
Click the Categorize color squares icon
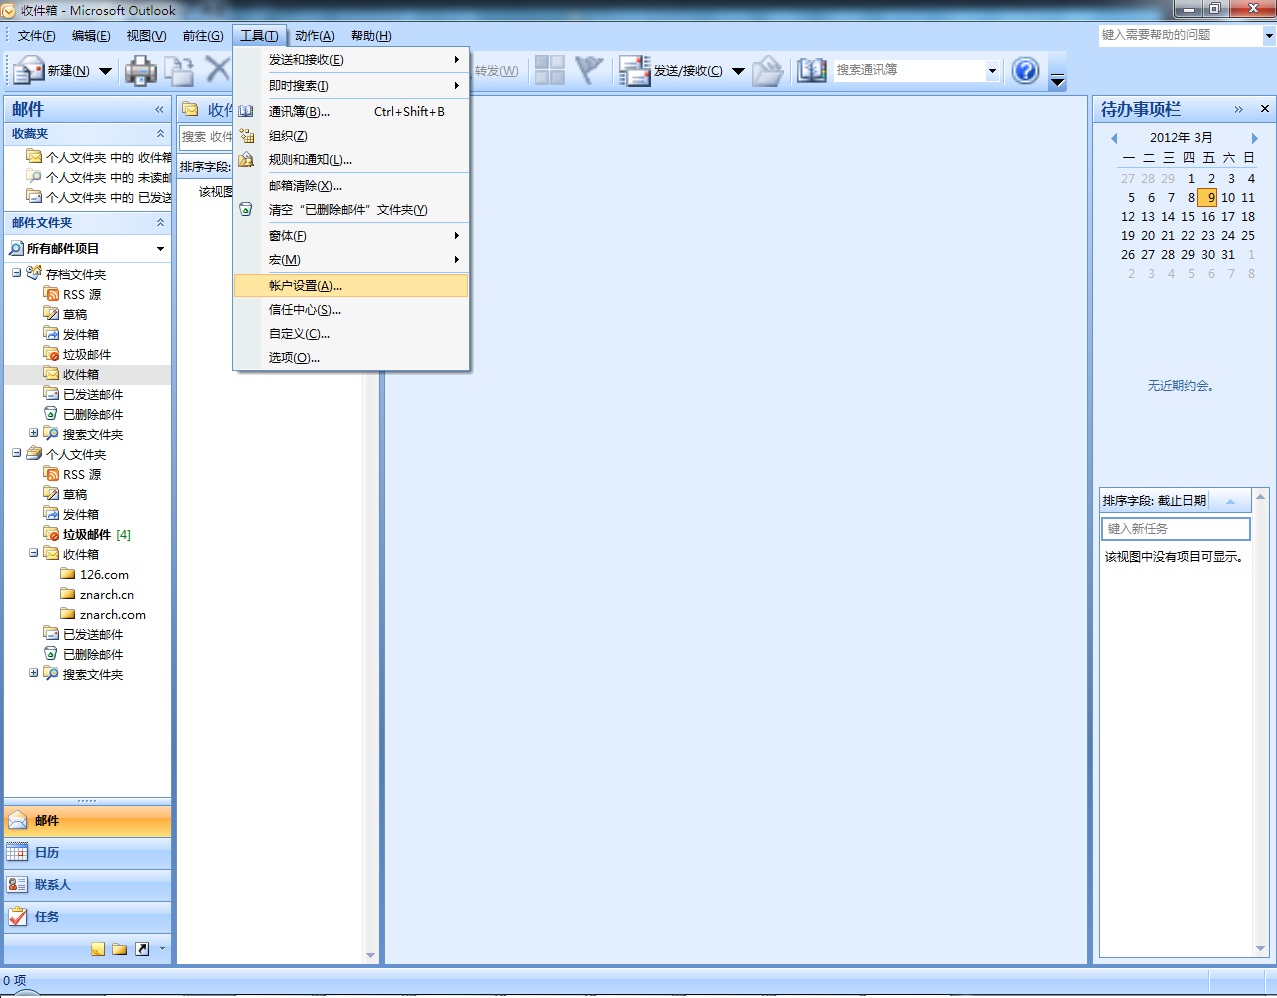point(550,70)
